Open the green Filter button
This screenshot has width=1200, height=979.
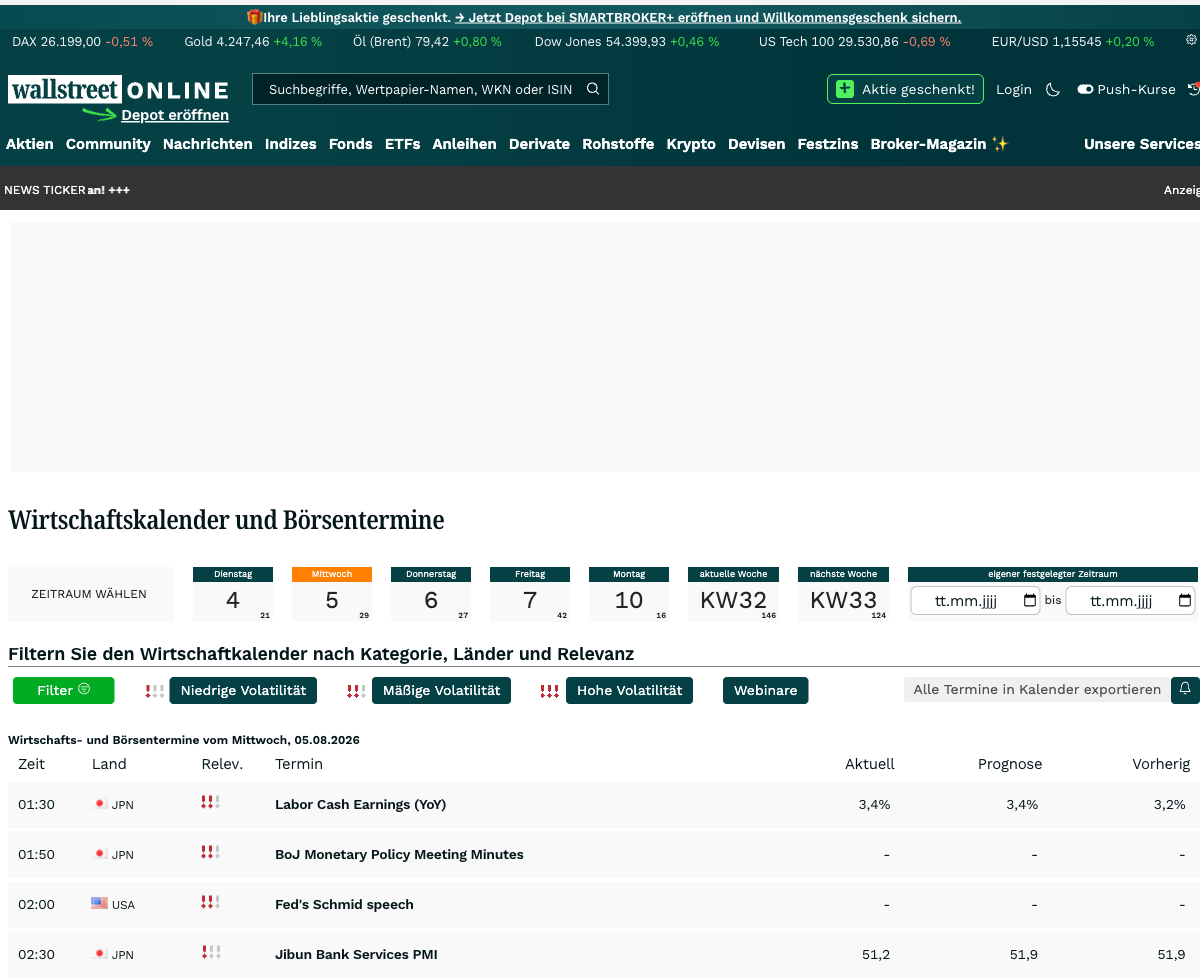point(64,690)
